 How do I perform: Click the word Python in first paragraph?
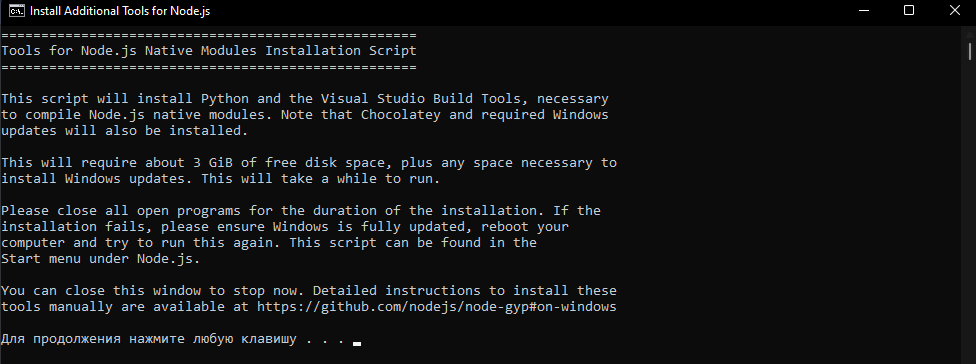(225, 99)
